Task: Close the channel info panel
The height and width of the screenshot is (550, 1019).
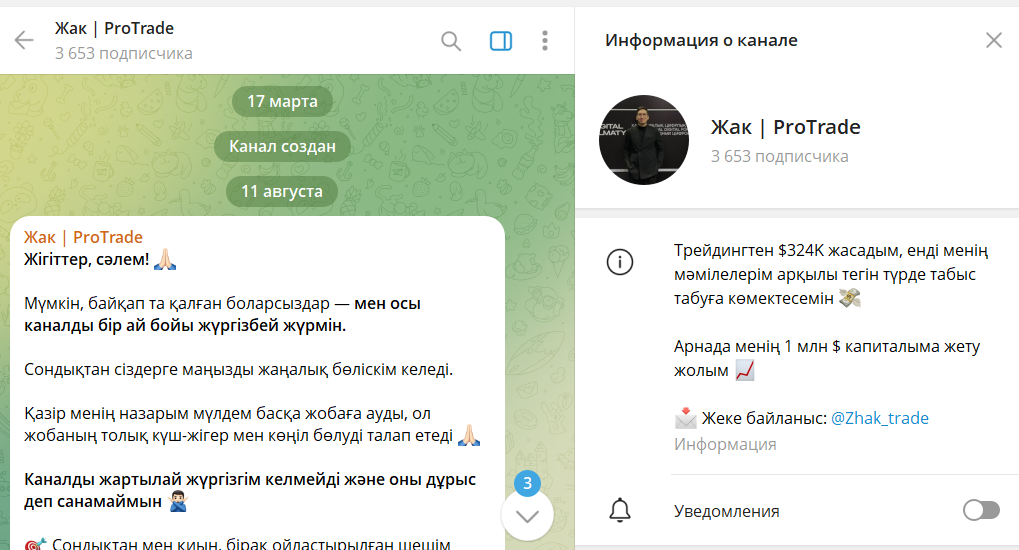Action: tap(994, 40)
